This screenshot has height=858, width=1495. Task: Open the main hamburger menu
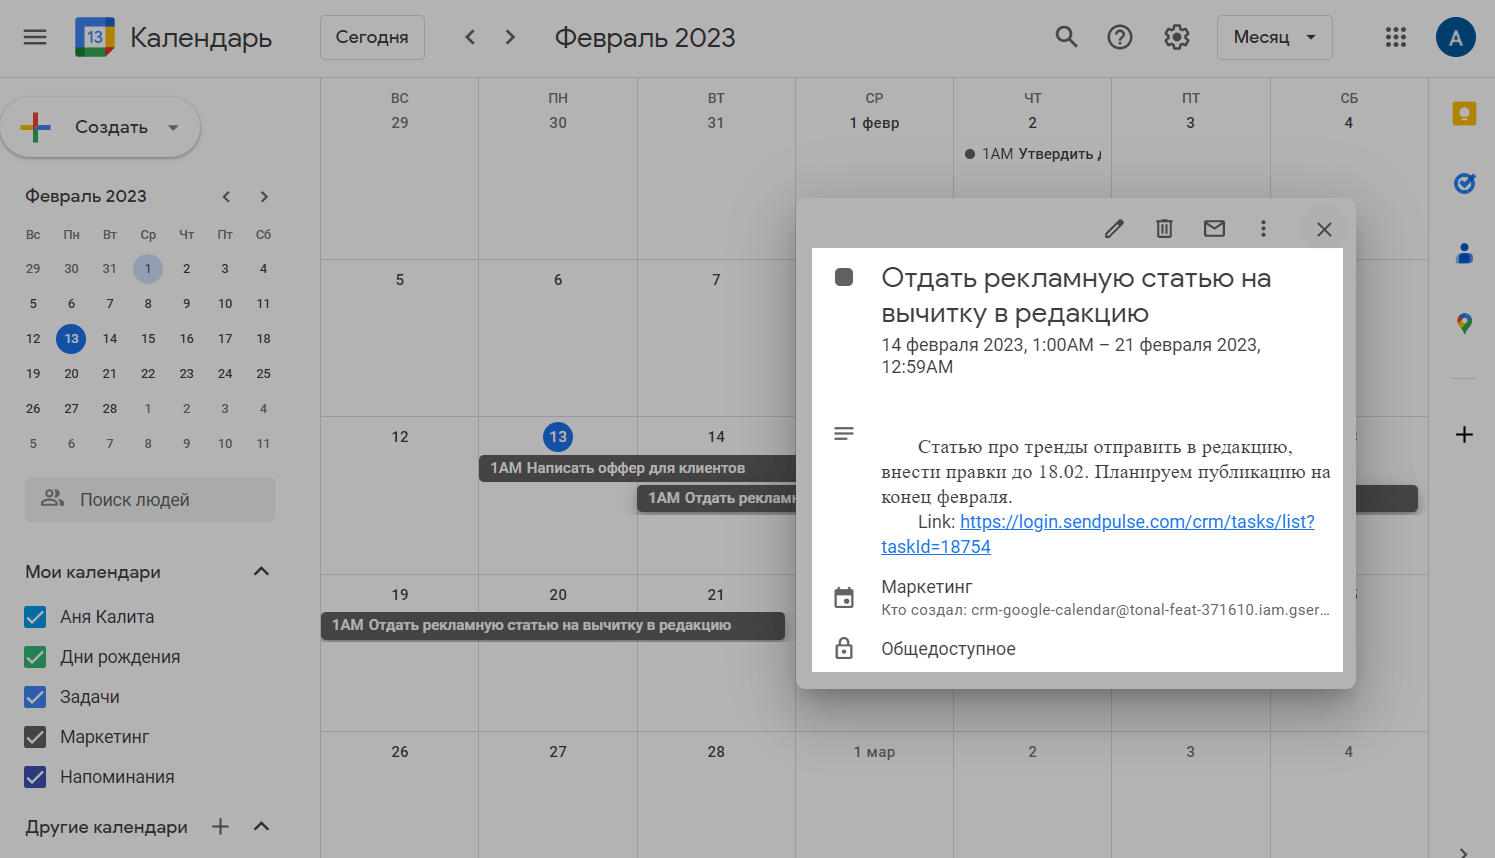(35, 37)
